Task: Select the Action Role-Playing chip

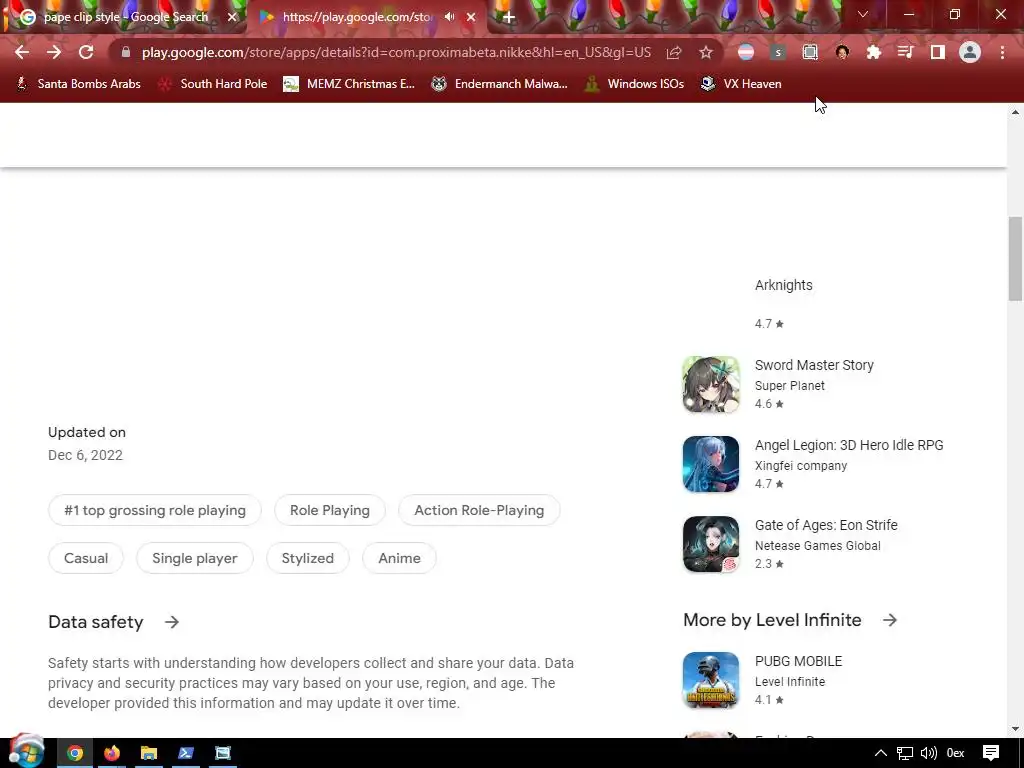Action: 479,510
